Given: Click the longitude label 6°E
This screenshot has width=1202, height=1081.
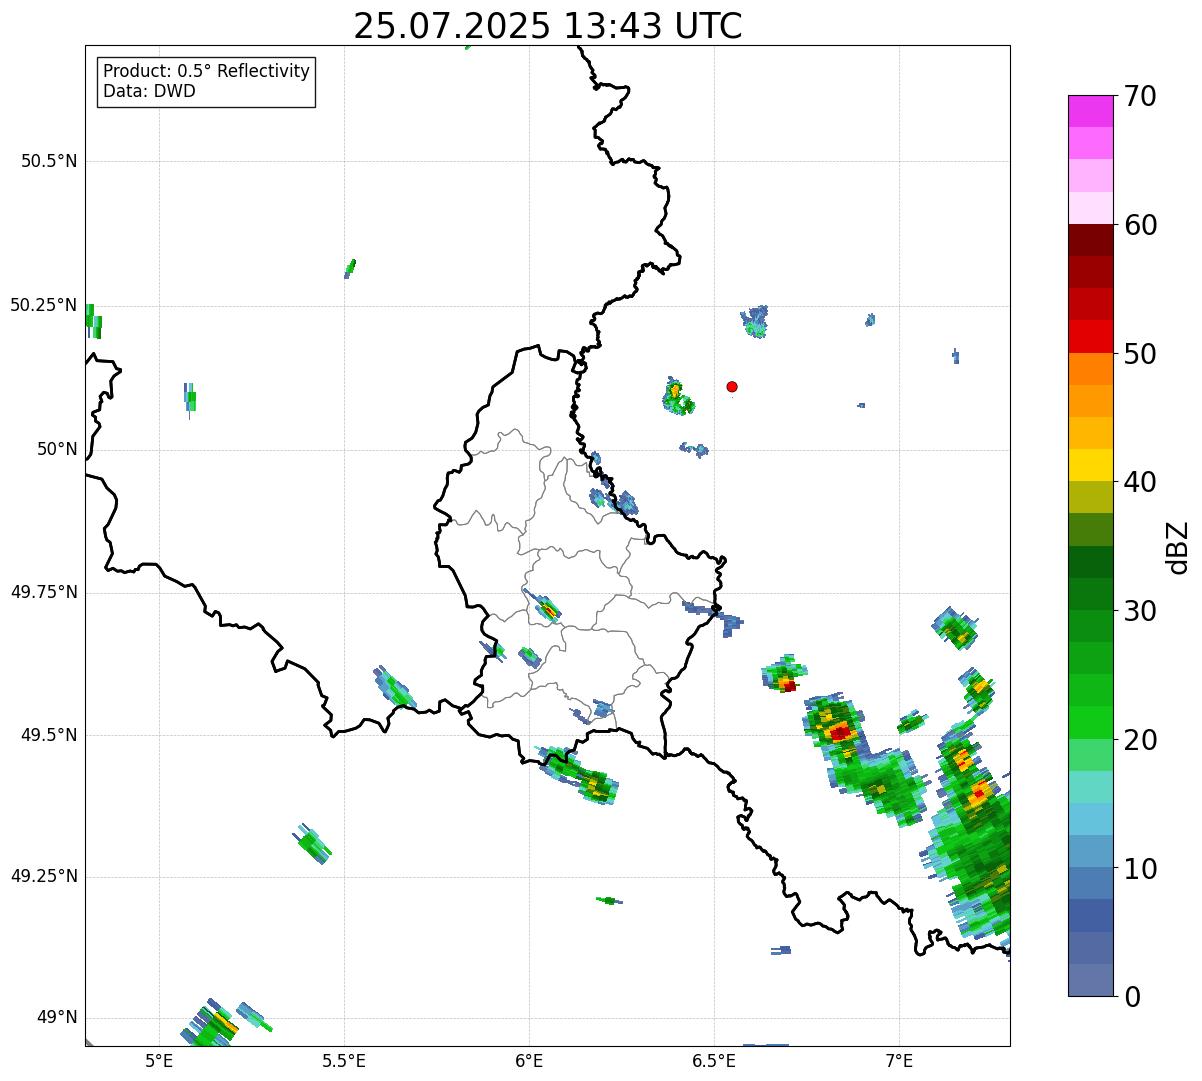Looking at the screenshot, I should coord(529,1061).
